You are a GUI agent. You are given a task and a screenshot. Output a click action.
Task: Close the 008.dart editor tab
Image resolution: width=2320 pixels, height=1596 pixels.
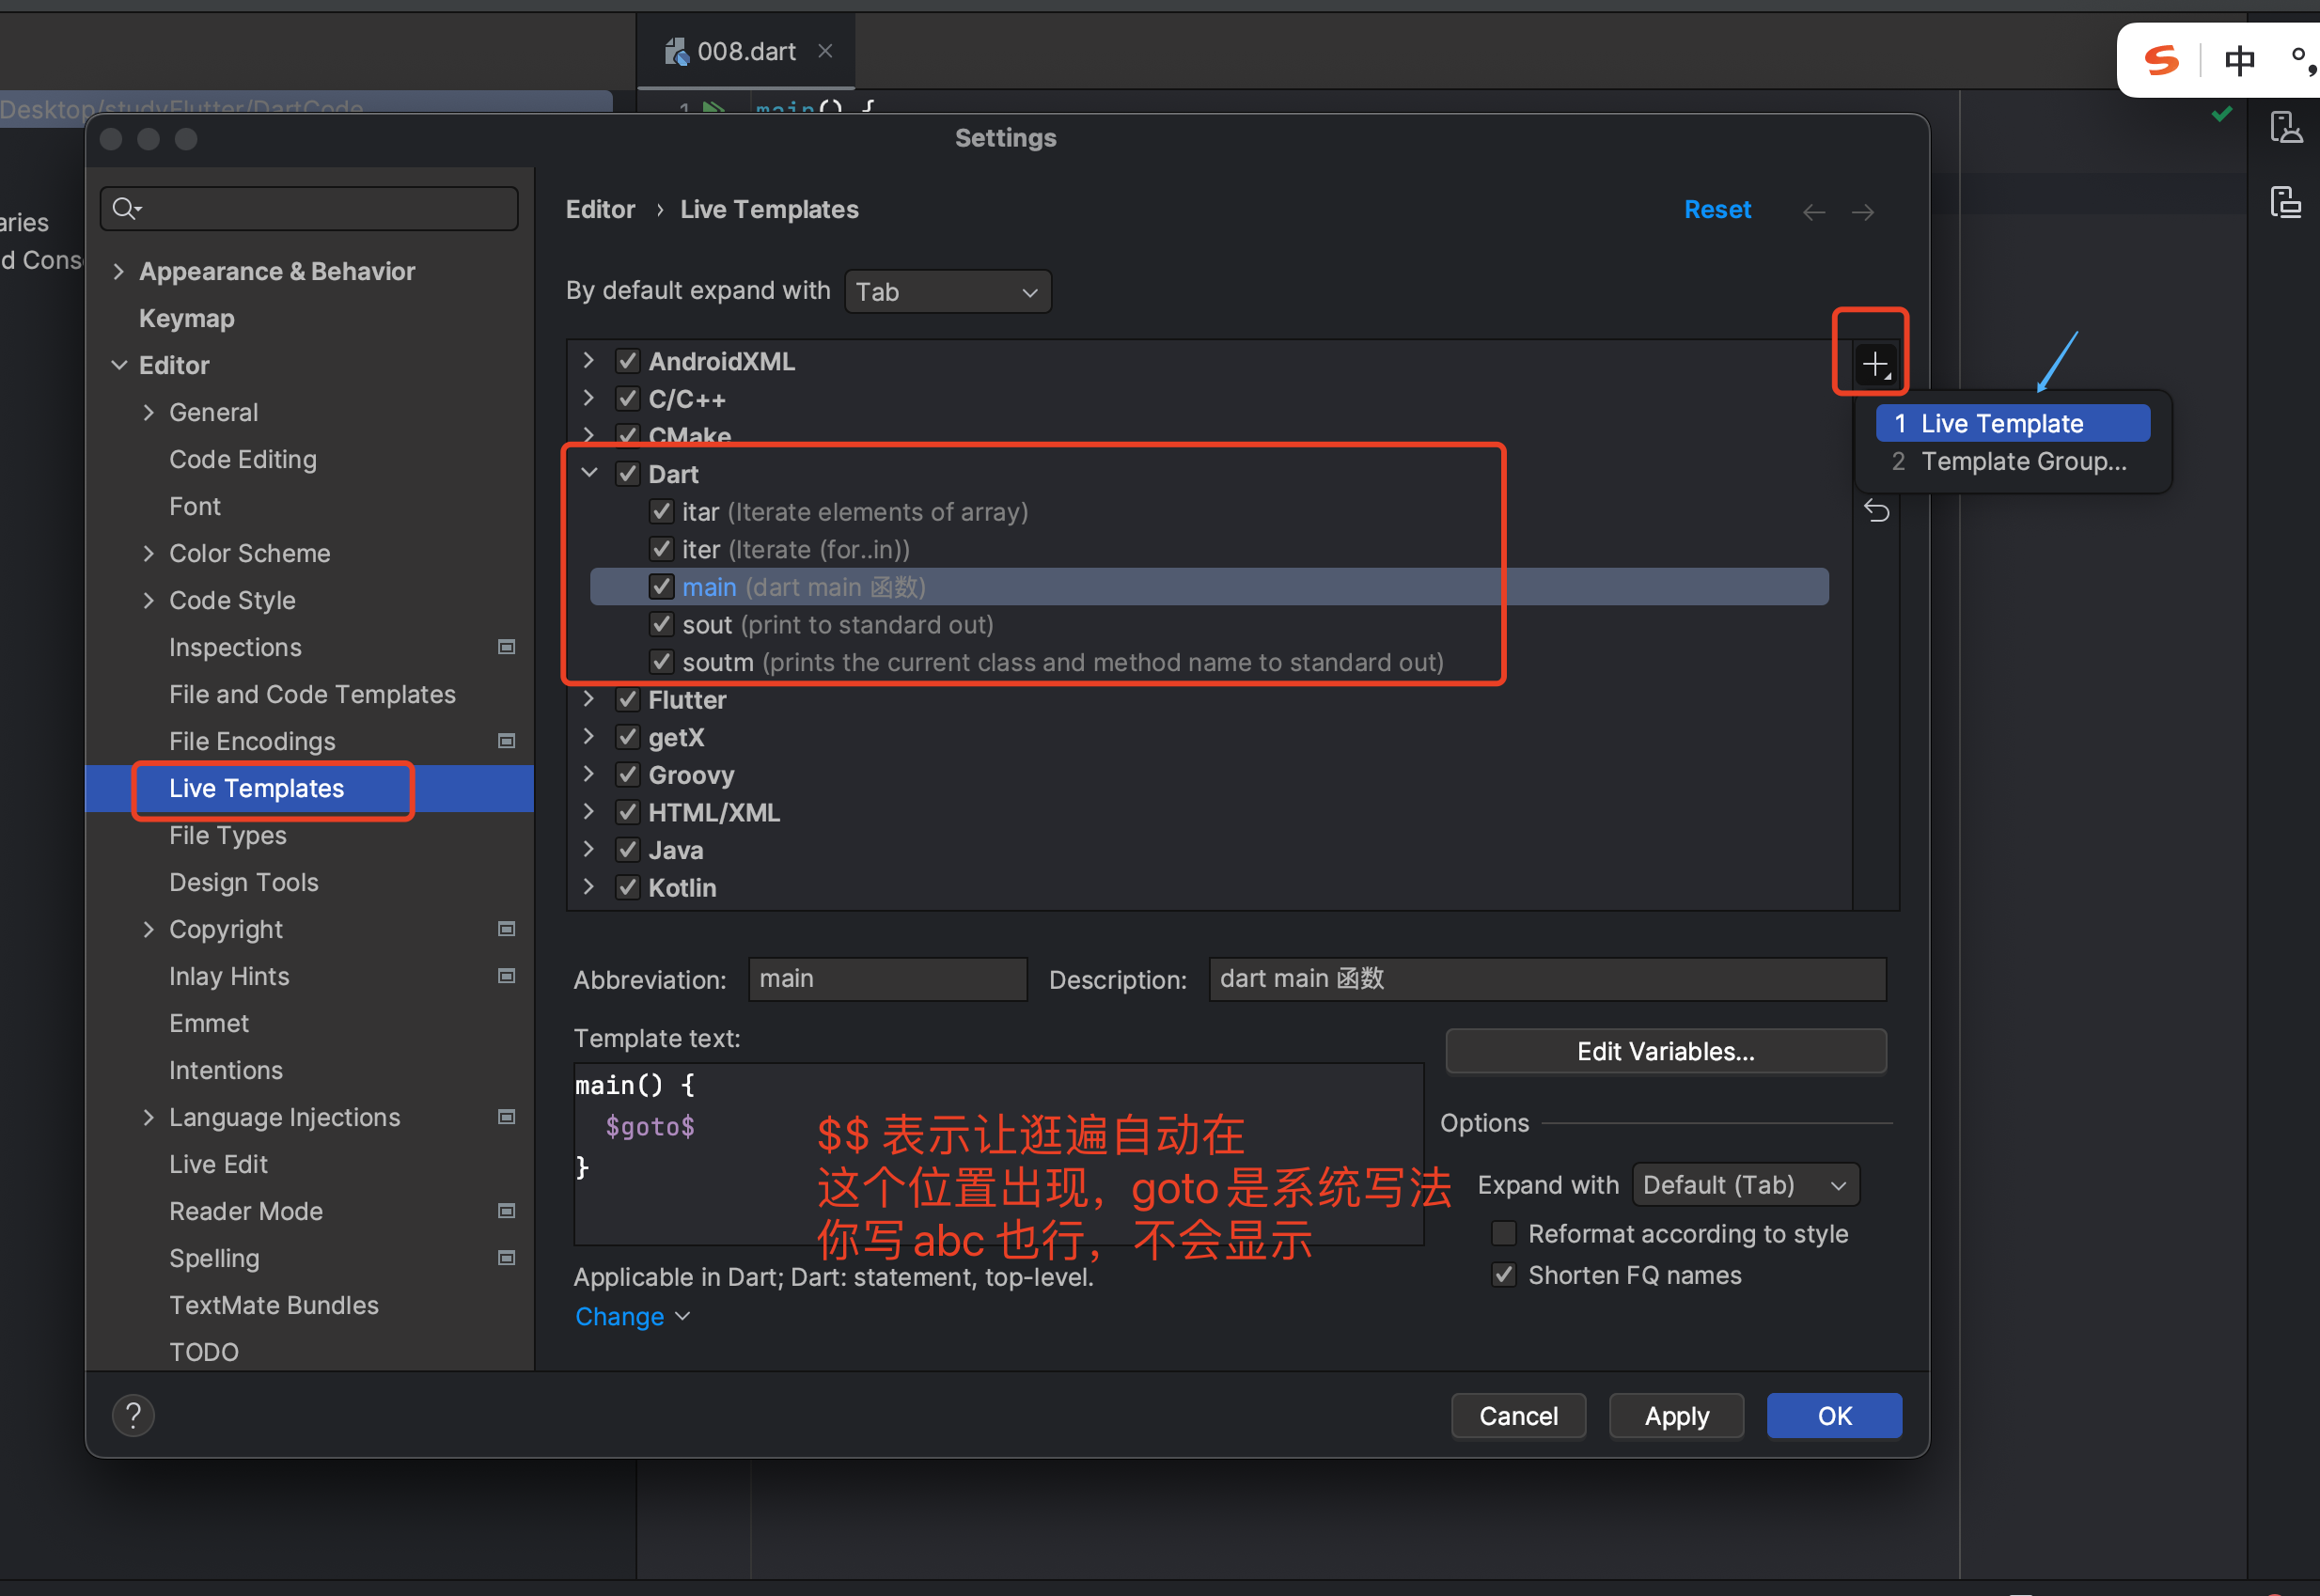click(825, 51)
